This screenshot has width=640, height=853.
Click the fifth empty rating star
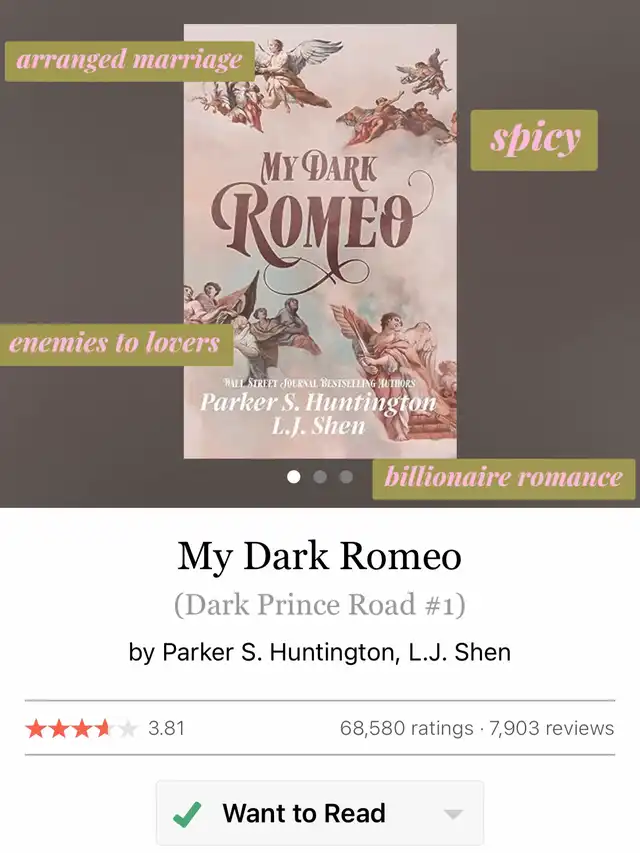click(x=127, y=728)
